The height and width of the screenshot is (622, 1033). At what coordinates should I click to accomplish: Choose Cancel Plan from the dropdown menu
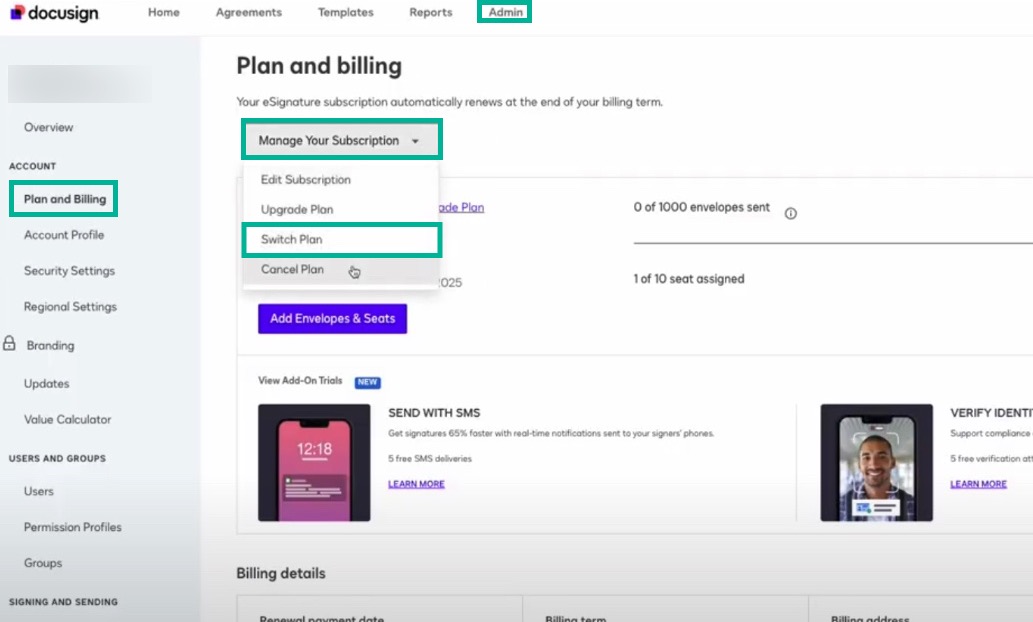pos(292,269)
